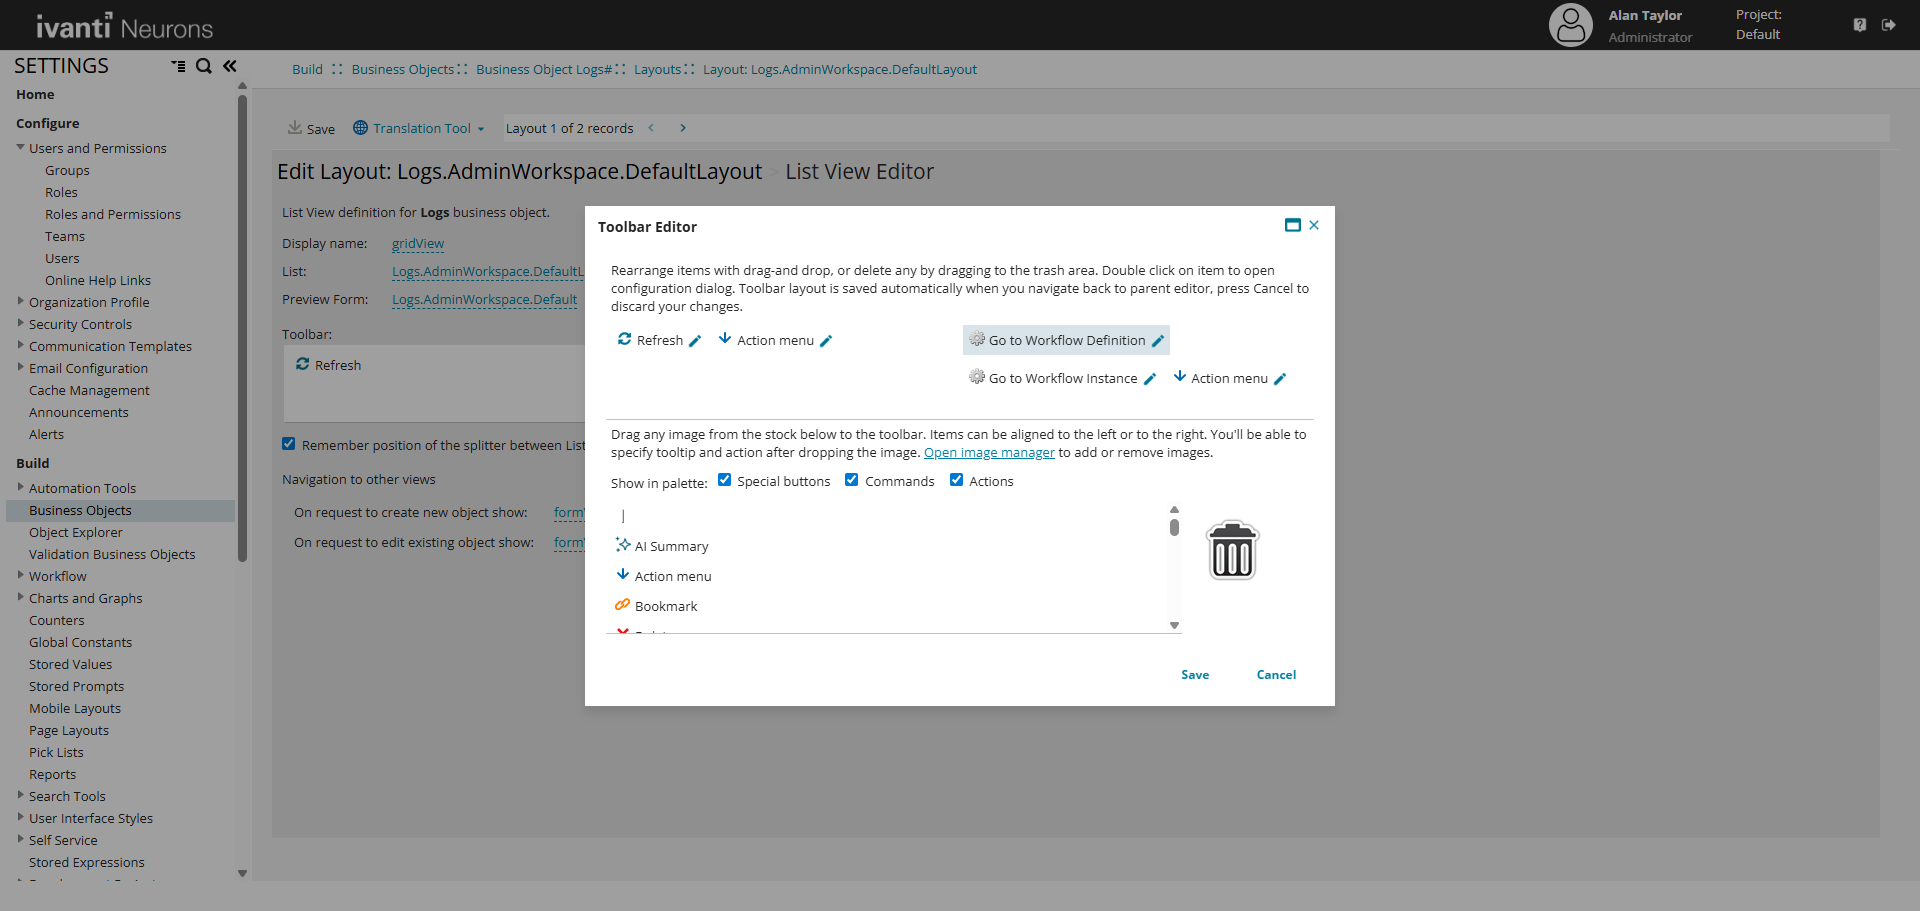Click the AI Summary palette icon

622,545
